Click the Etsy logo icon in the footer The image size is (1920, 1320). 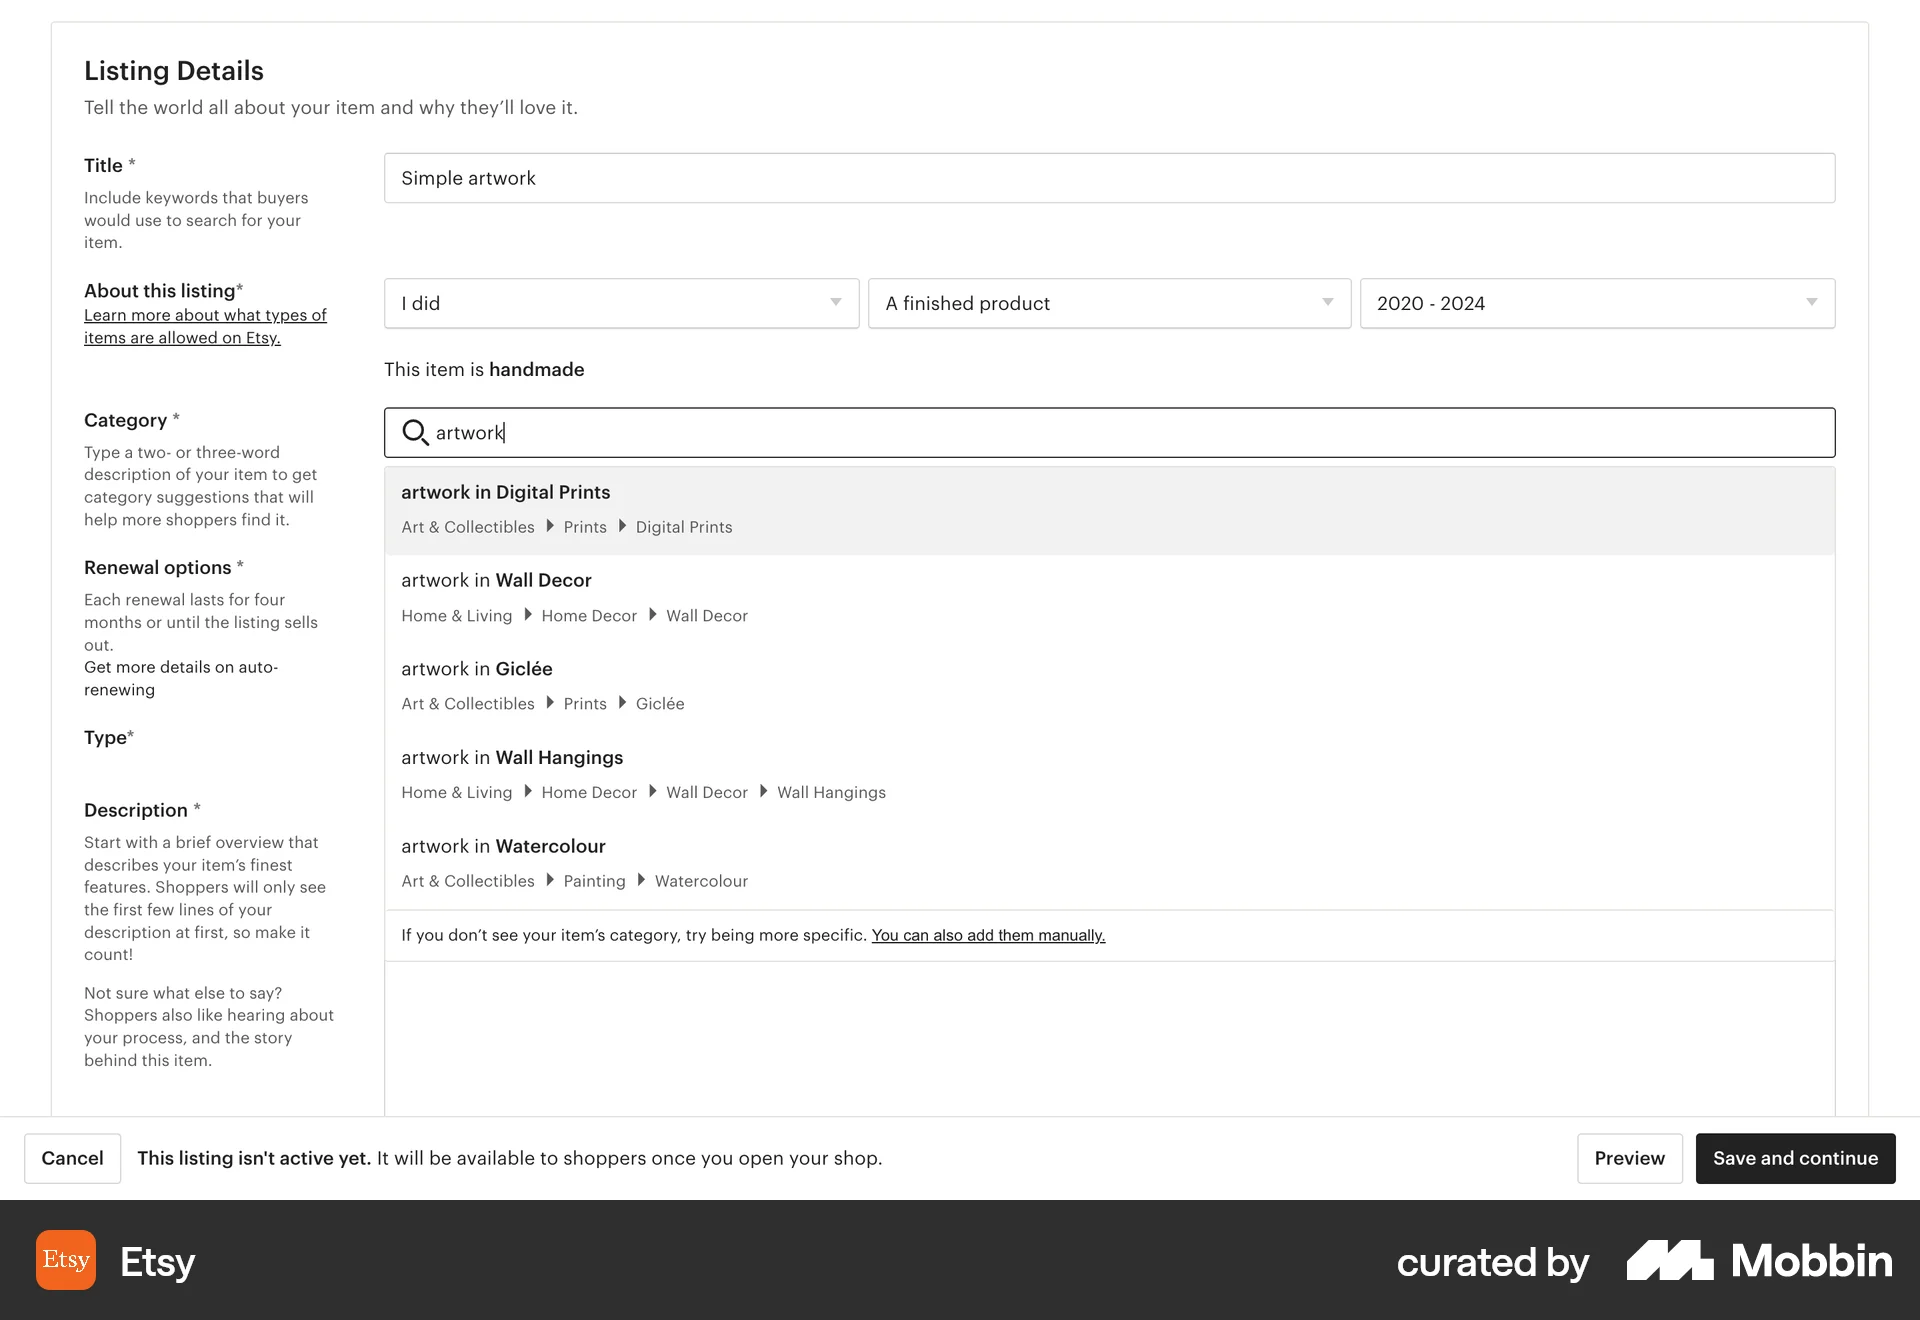pos(65,1260)
